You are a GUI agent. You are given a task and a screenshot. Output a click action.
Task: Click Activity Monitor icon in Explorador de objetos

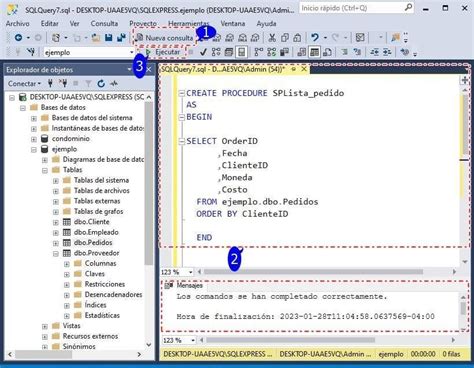pyautogui.click(x=114, y=83)
